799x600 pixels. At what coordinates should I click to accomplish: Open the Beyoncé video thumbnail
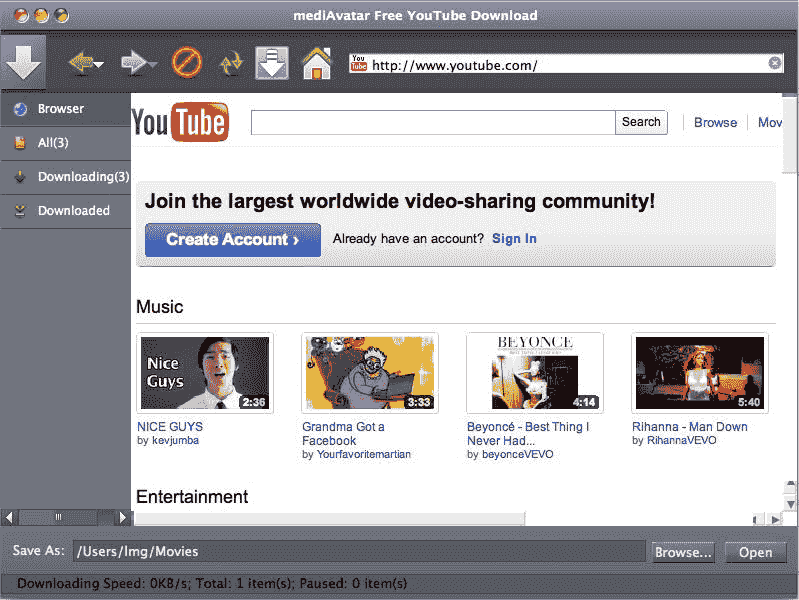(535, 373)
